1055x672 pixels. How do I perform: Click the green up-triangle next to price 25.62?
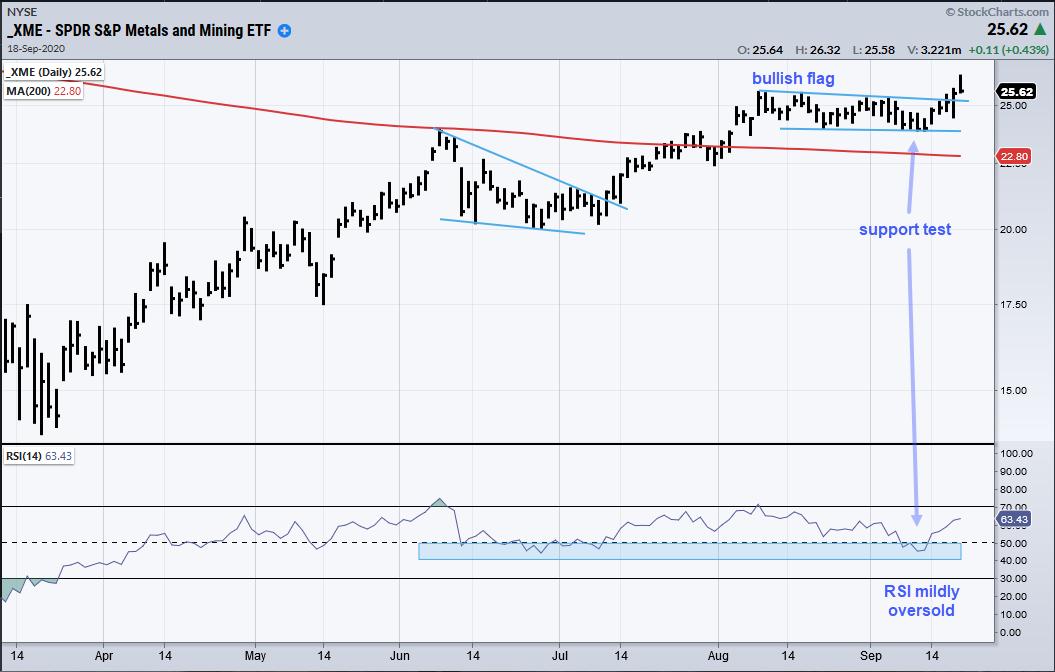[1040, 30]
